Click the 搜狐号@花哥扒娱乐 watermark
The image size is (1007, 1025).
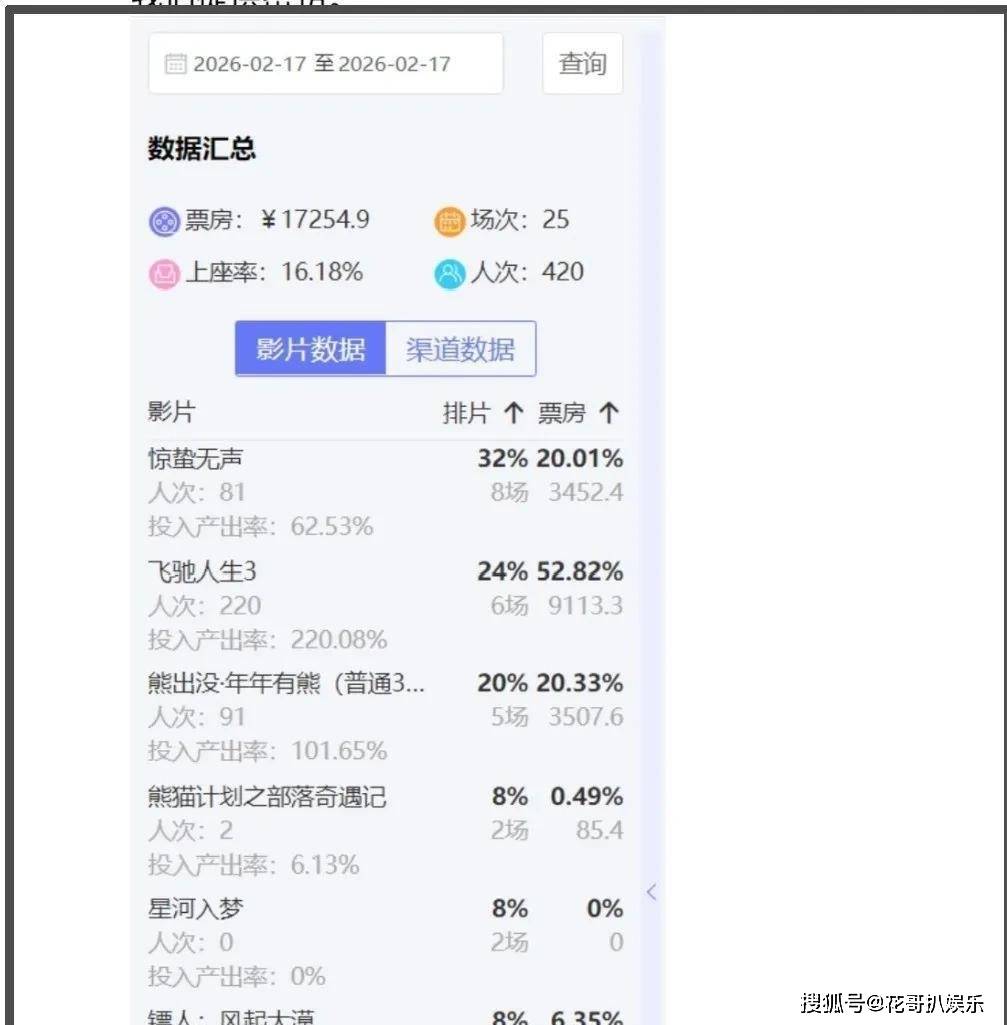tap(892, 1001)
